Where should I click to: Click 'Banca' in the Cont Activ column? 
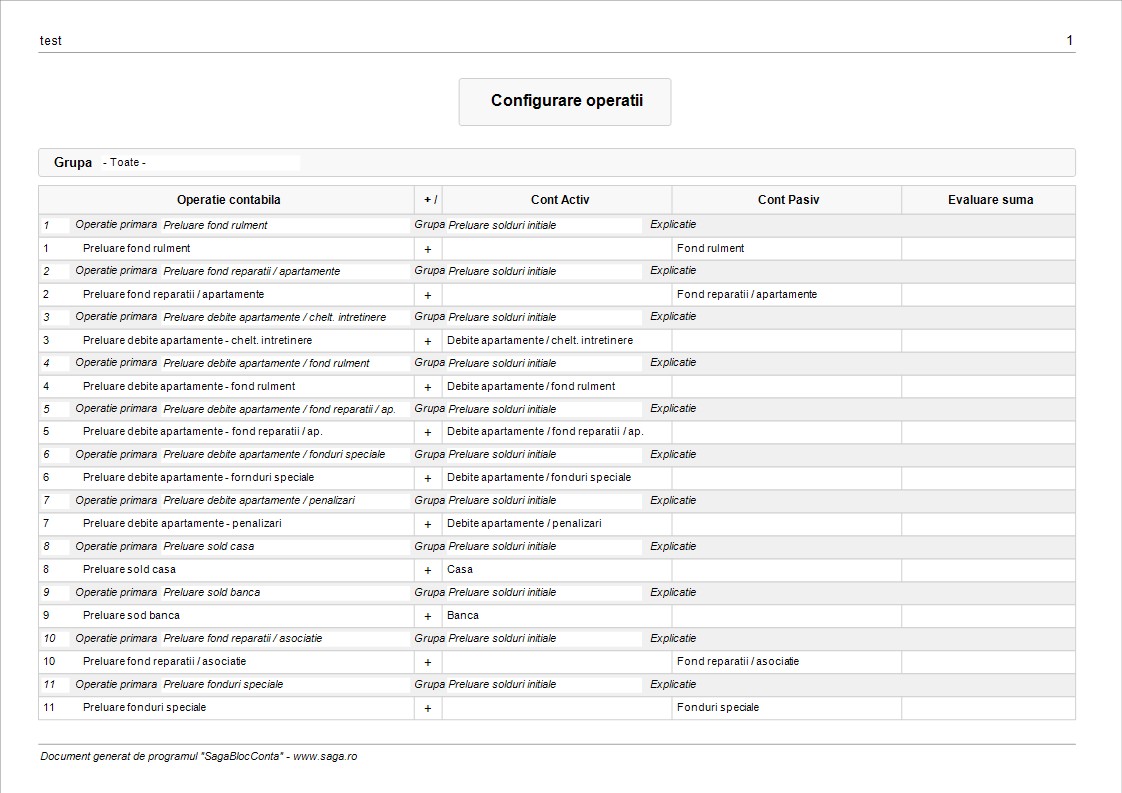(463, 615)
